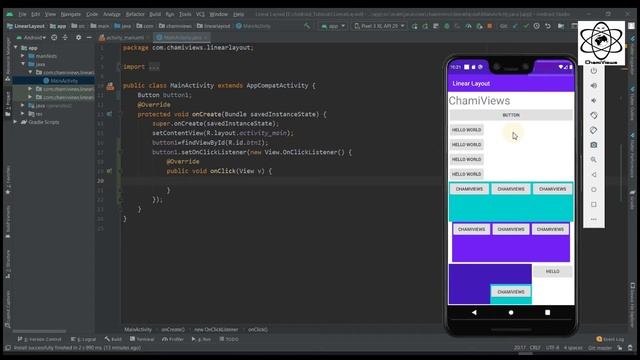Tap the CHAMIVIEWS button at the bottom
Viewport: 640px width, 360px height.
(511, 292)
